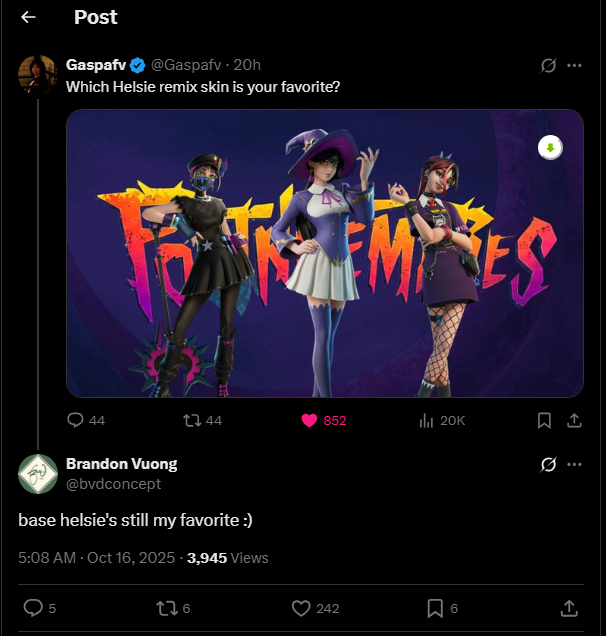Image resolution: width=606 pixels, height=636 pixels.
Task: Repost the reply showing 6 reposts
Action: pos(173,608)
